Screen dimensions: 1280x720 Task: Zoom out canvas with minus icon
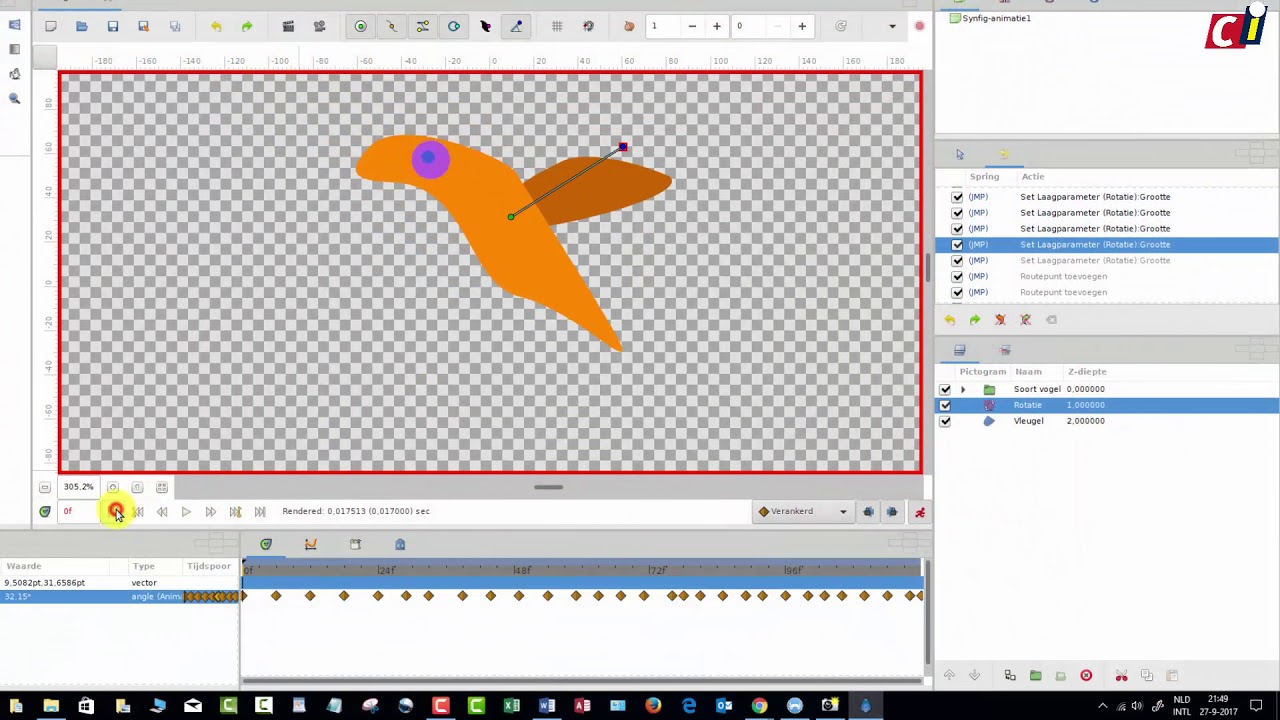[x=45, y=487]
